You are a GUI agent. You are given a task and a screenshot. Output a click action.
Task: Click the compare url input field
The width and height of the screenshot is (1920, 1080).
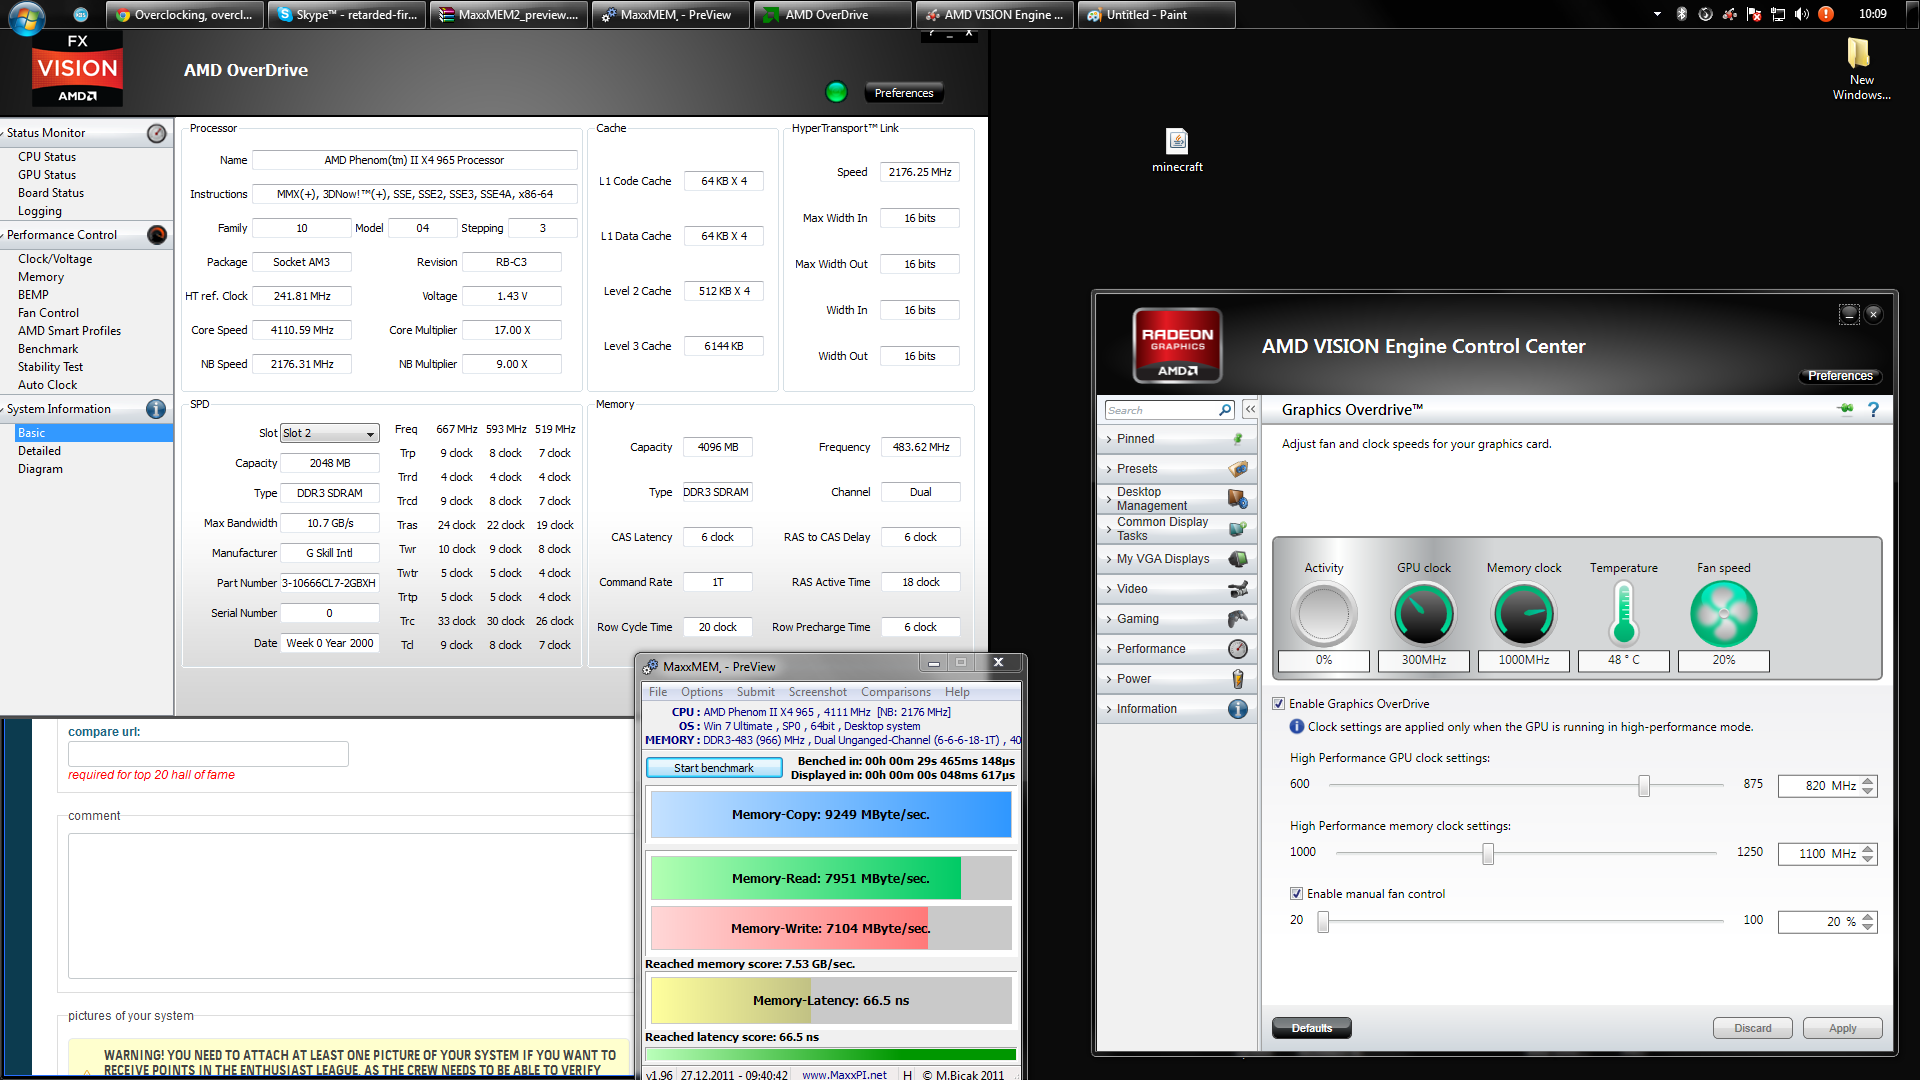pyautogui.click(x=208, y=754)
